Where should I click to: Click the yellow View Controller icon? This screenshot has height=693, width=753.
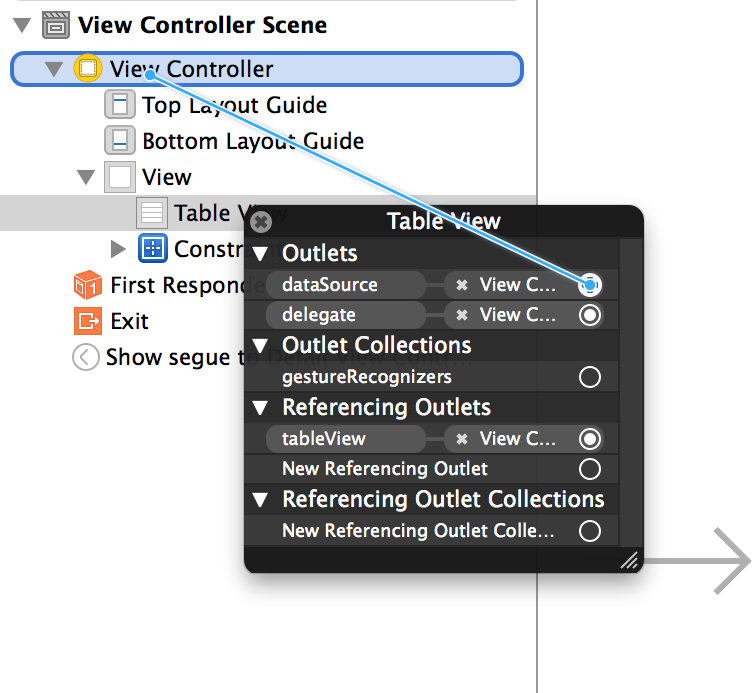tap(88, 69)
